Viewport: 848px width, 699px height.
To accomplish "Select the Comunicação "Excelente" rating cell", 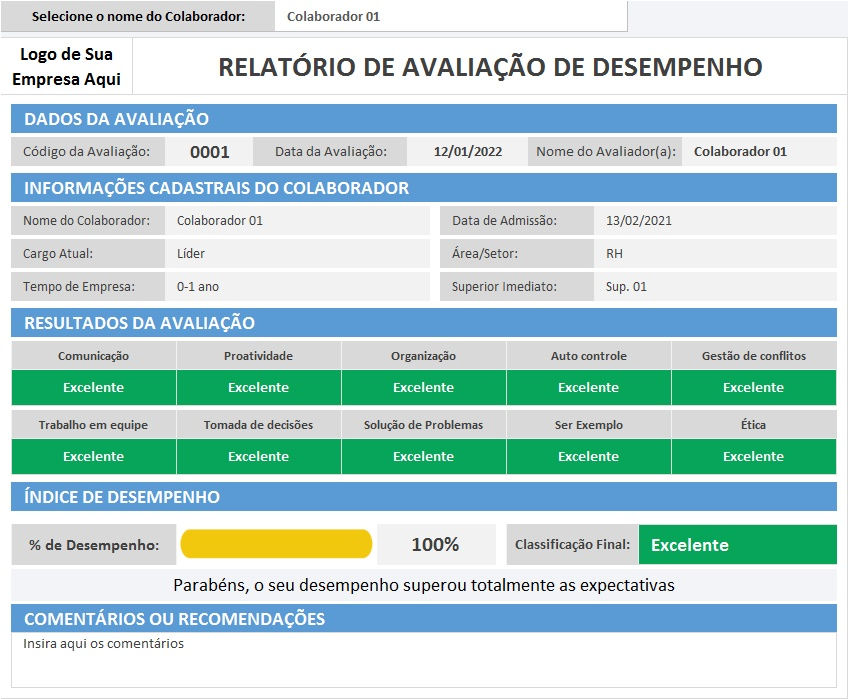I will coord(92,387).
